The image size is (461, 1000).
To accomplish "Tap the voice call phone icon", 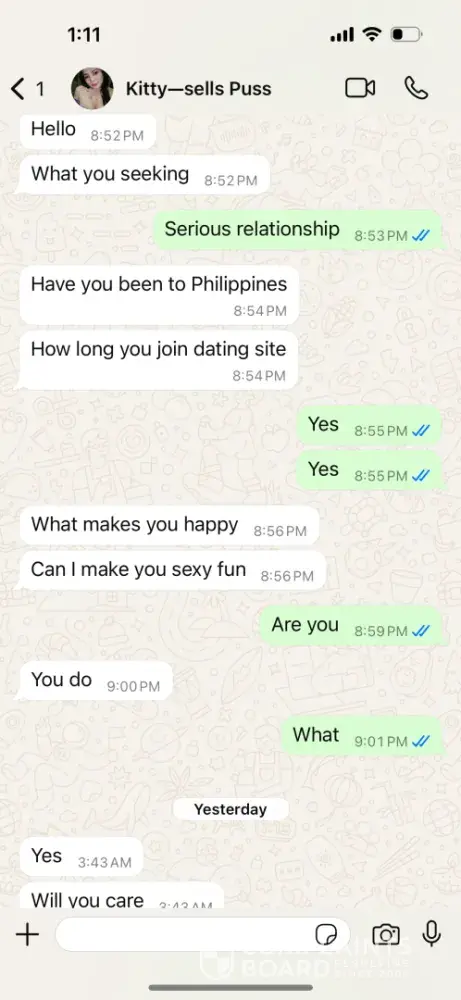I will coord(416,88).
